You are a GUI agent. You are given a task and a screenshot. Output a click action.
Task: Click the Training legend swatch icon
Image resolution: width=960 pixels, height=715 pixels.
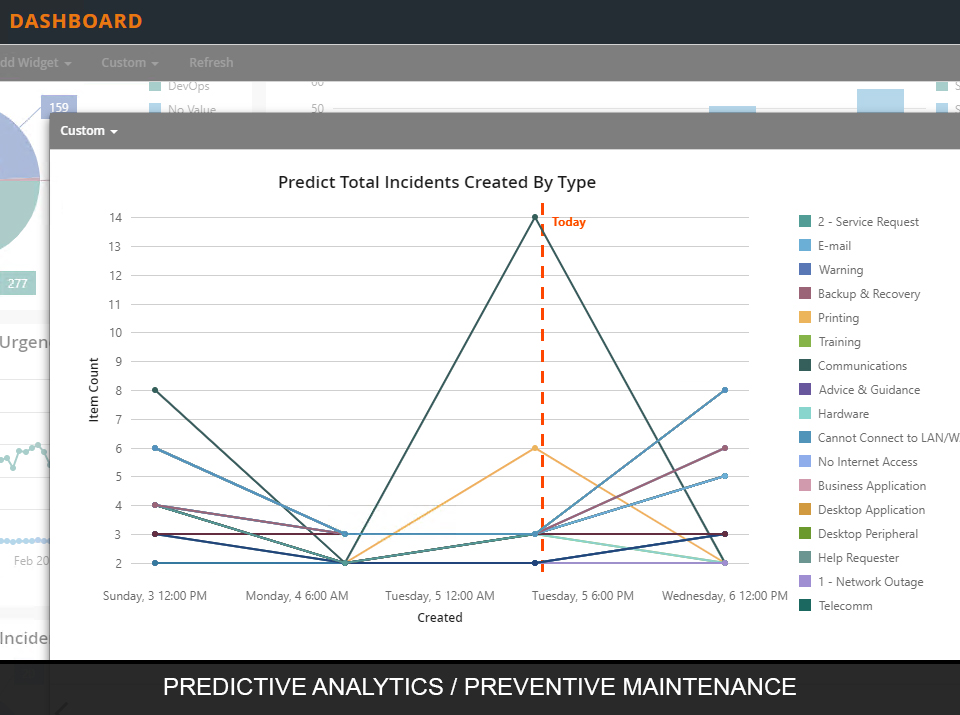coord(805,342)
